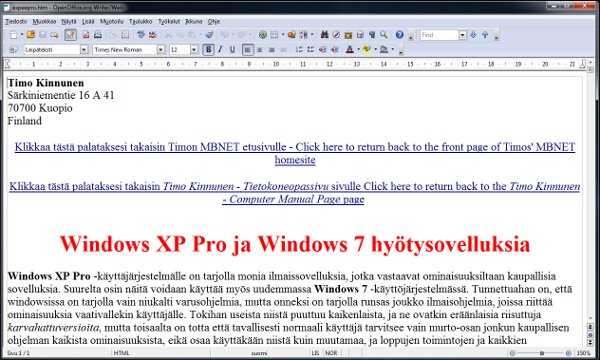The width and height of the screenshot is (600, 360).
Task: Click the New document icon
Action: 13,35
